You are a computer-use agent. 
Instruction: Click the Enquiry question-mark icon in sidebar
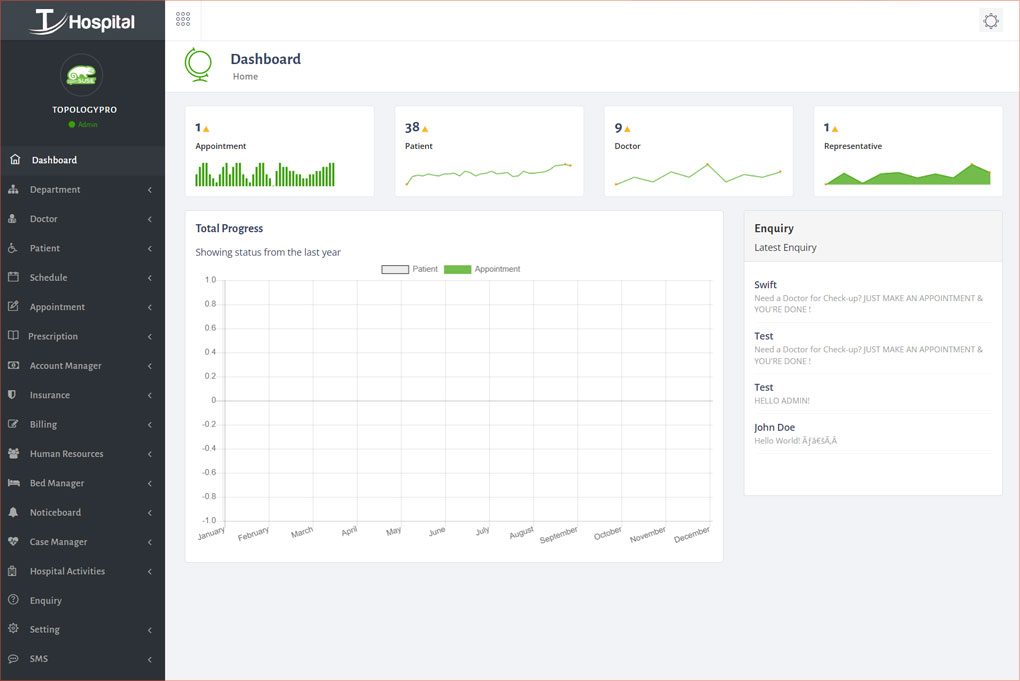coord(13,600)
